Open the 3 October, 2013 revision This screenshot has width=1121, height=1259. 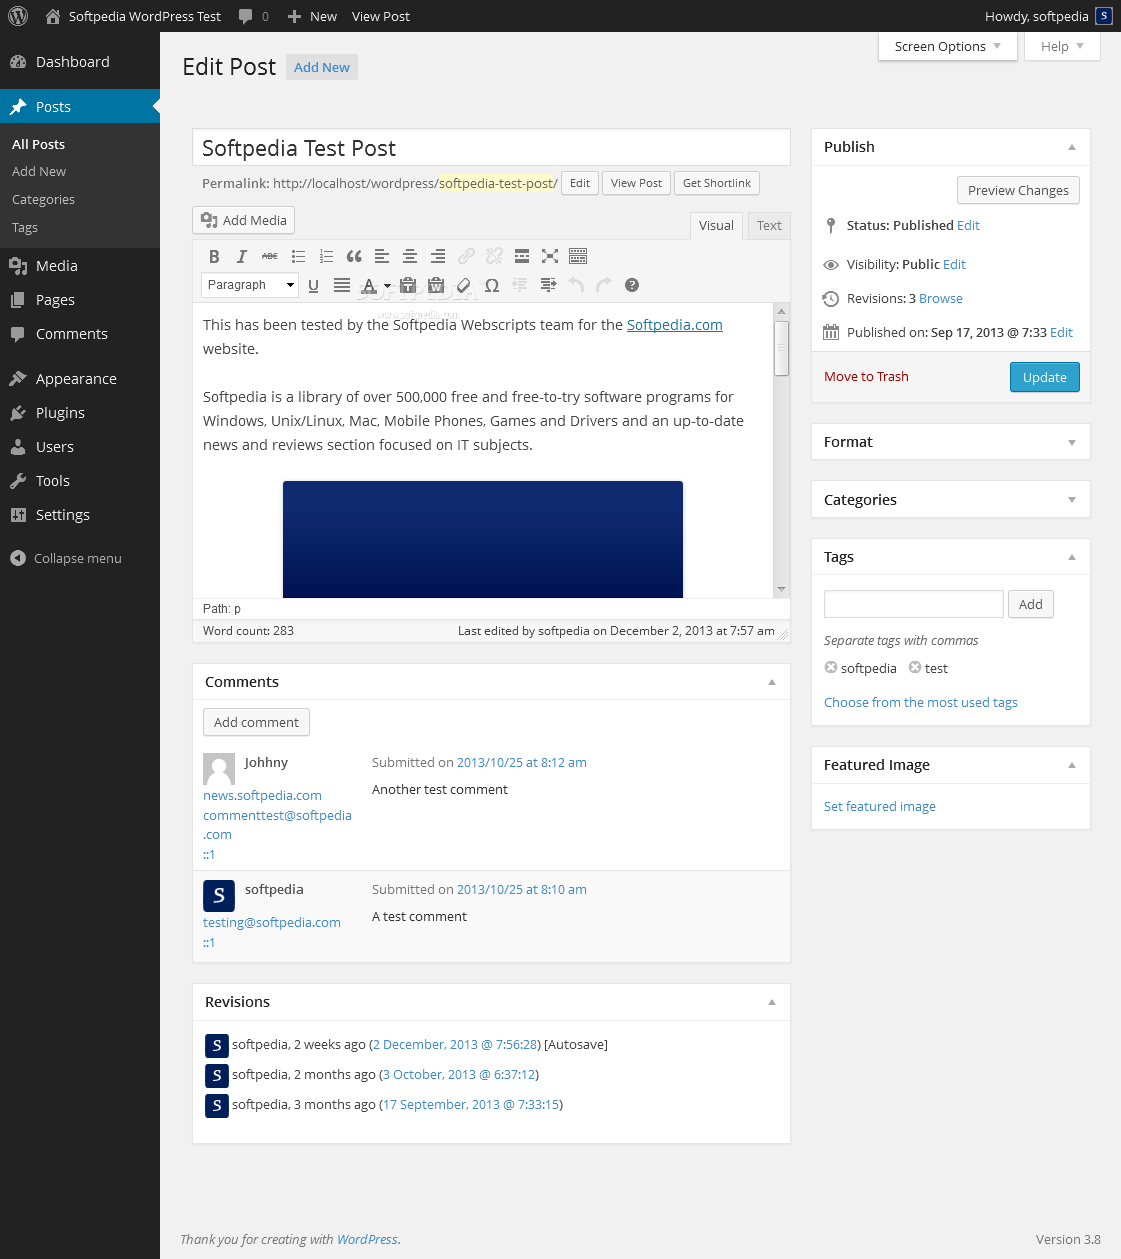(460, 1075)
